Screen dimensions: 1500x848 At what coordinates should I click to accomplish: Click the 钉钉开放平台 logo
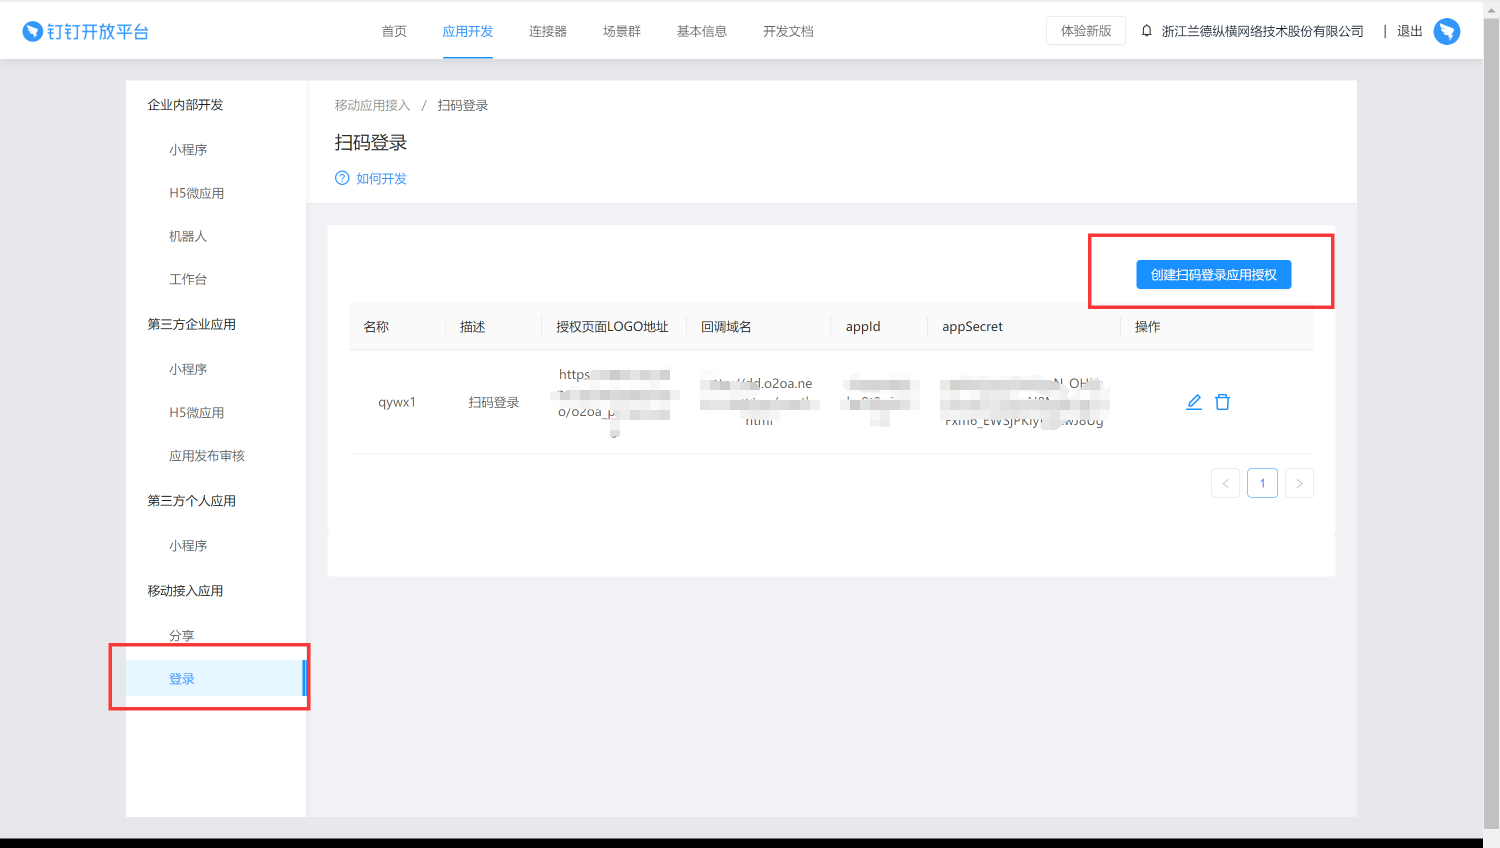pos(85,30)
